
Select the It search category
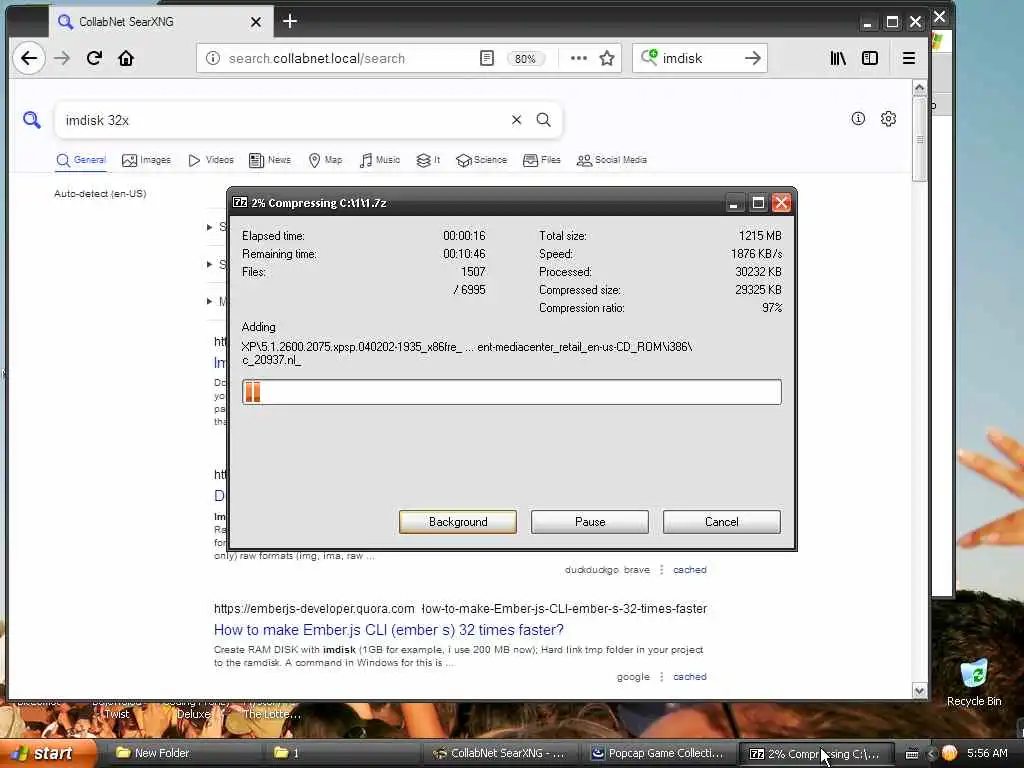click(x=428, y=160)
